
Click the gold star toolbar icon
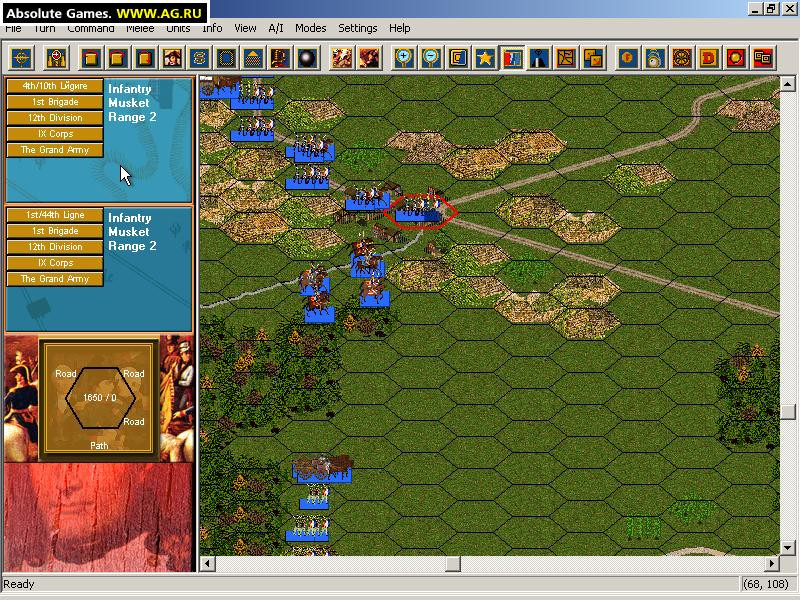485,58
